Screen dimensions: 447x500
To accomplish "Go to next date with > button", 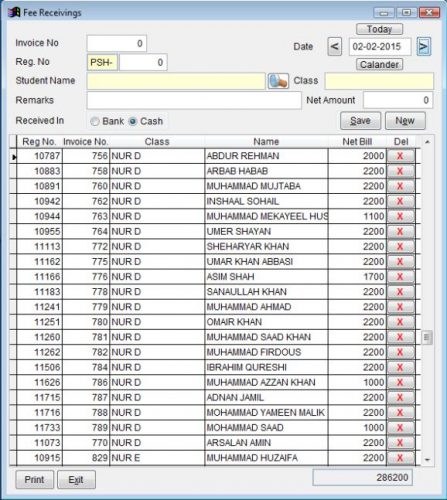I will coord(424,47).
